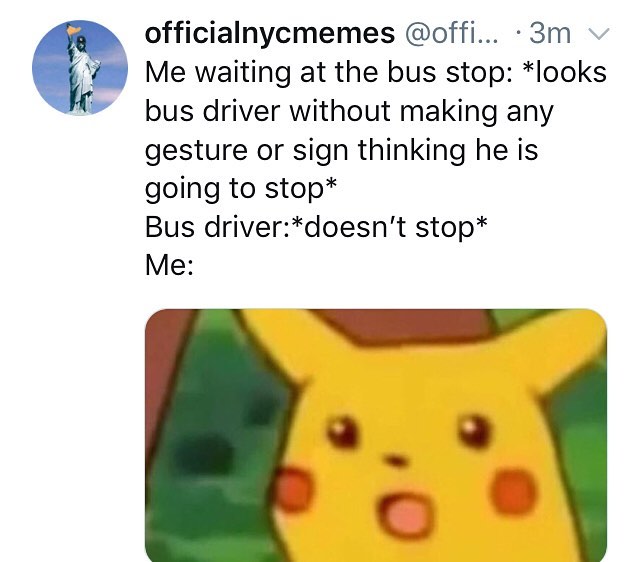Click the line 'bus driver without making any'

[x=349, y=111]
